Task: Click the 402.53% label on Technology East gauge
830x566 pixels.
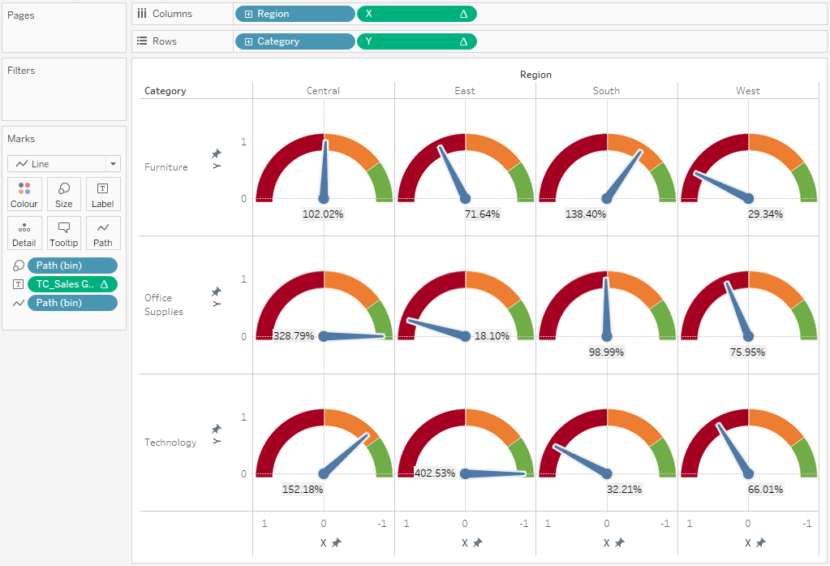Action: click(x=435, y=473)
